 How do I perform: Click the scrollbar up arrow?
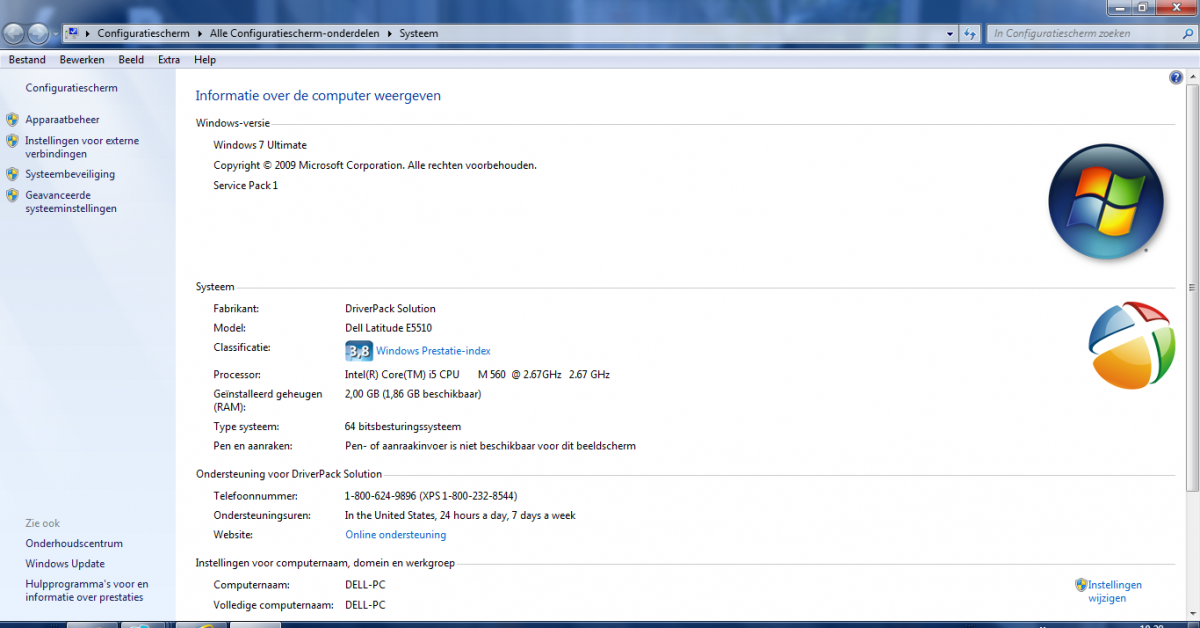pos(1192,77)
